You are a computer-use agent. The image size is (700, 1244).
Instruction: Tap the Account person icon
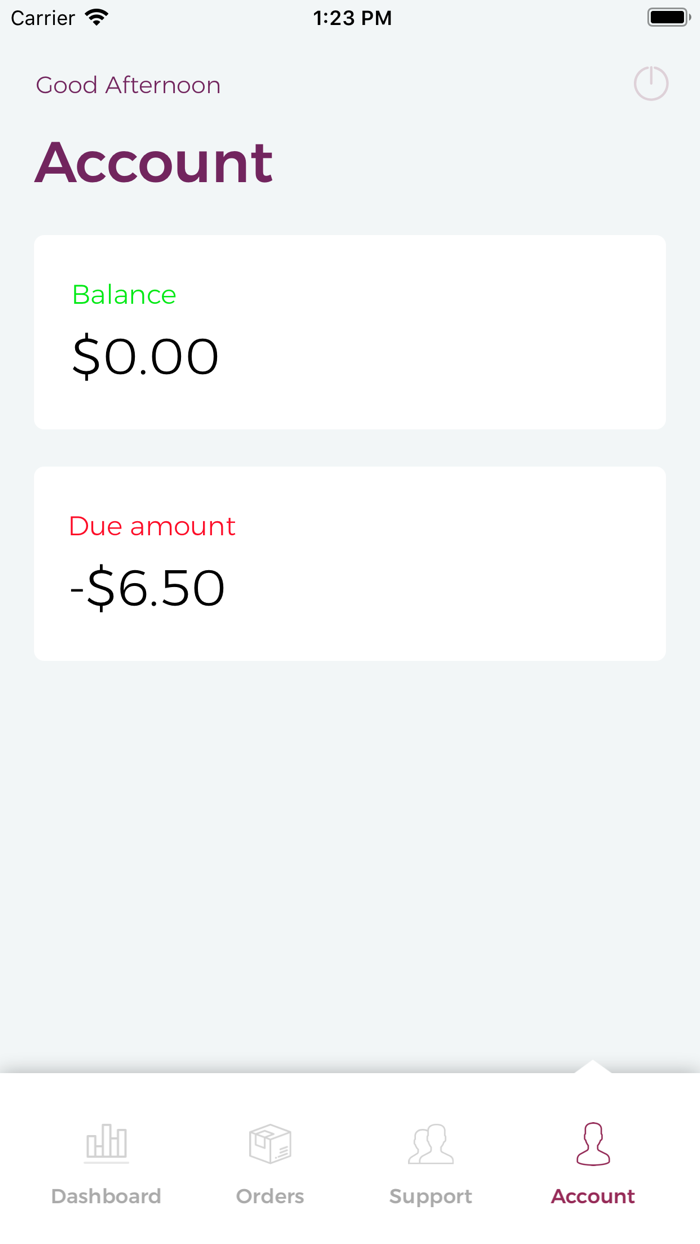pyautogui.click(x=593, y=1144)
